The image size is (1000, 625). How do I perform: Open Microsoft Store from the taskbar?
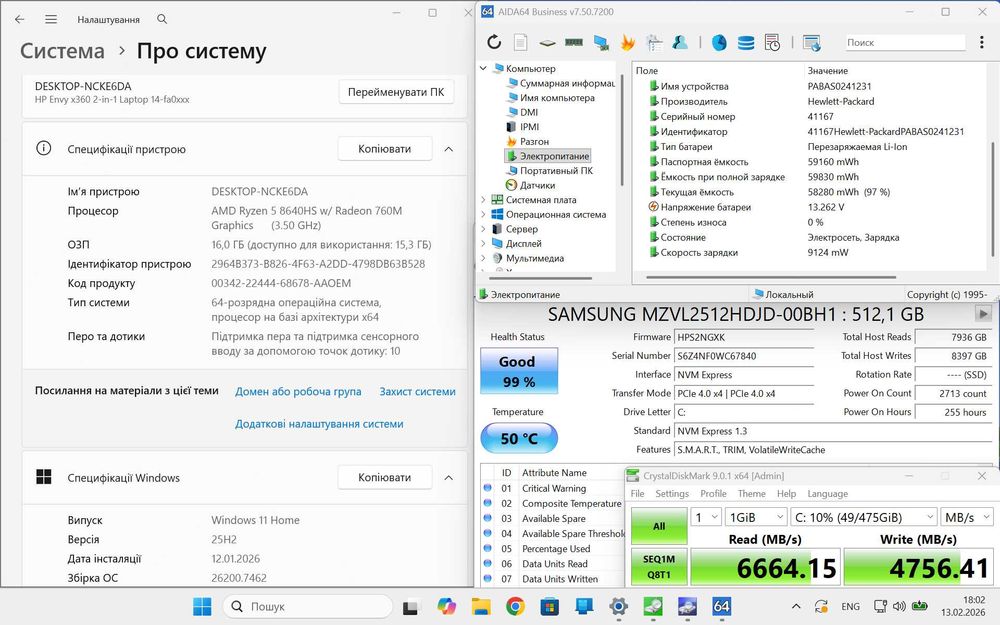(x=549, y=606)
